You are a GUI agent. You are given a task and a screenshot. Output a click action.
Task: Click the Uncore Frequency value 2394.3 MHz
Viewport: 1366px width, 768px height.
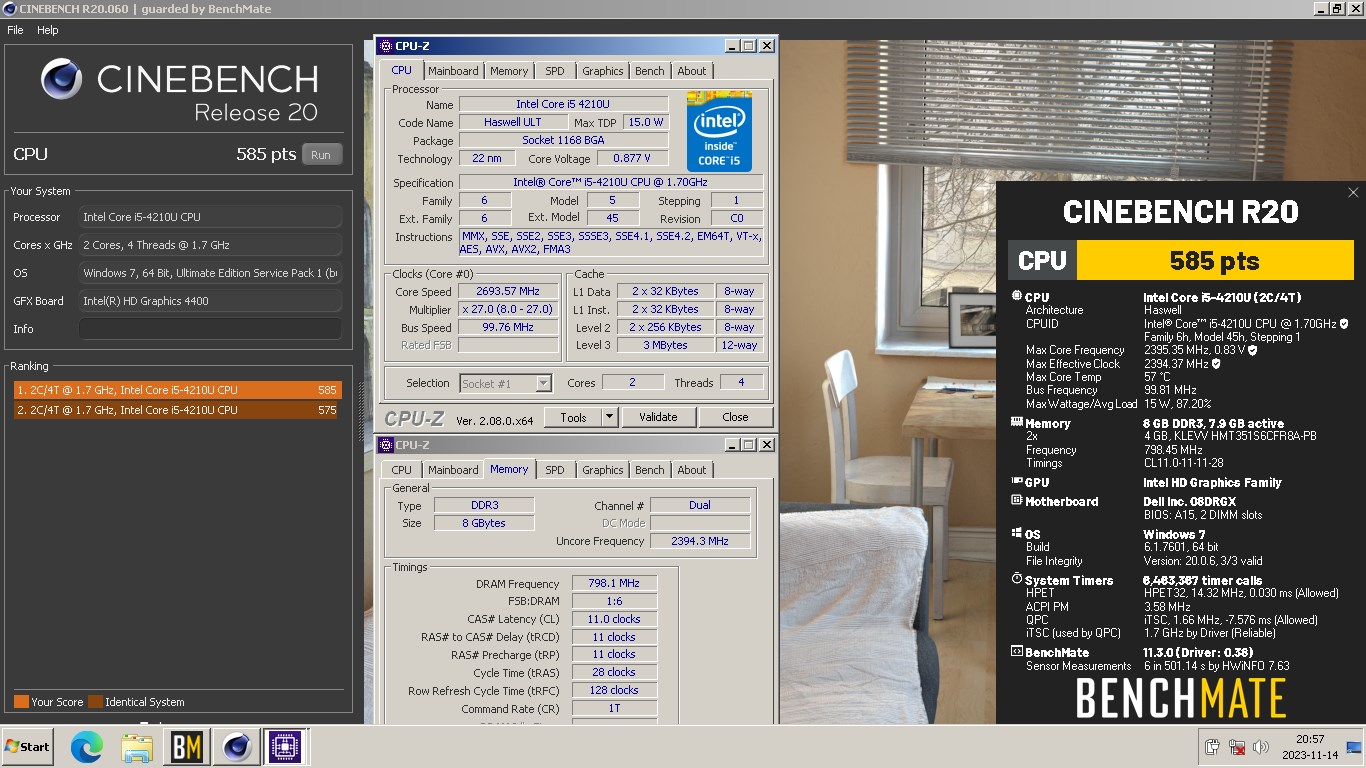pos(700,541)
